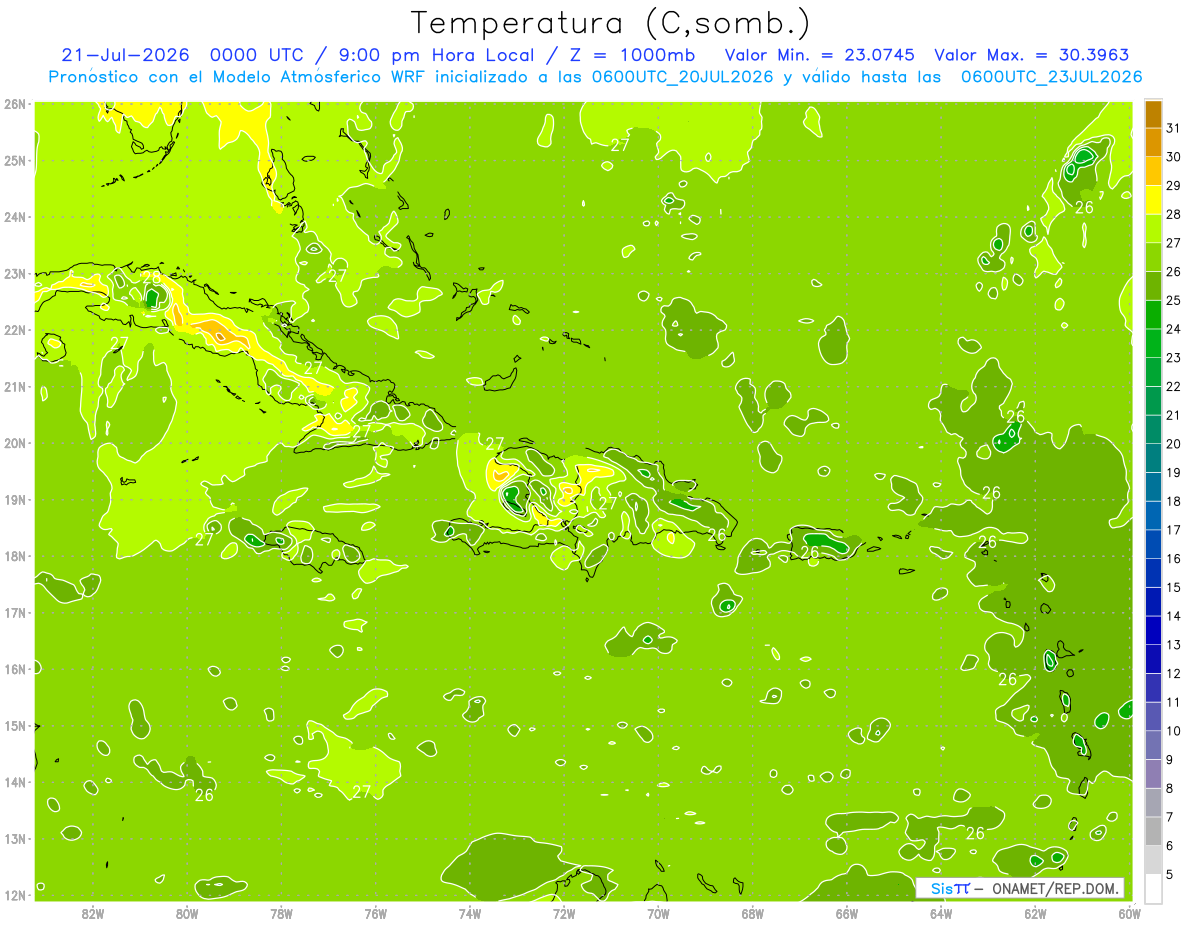Click the 62W longitude label
Image resolution: width=1200 pixels, height=927 pixels.
1035,913
